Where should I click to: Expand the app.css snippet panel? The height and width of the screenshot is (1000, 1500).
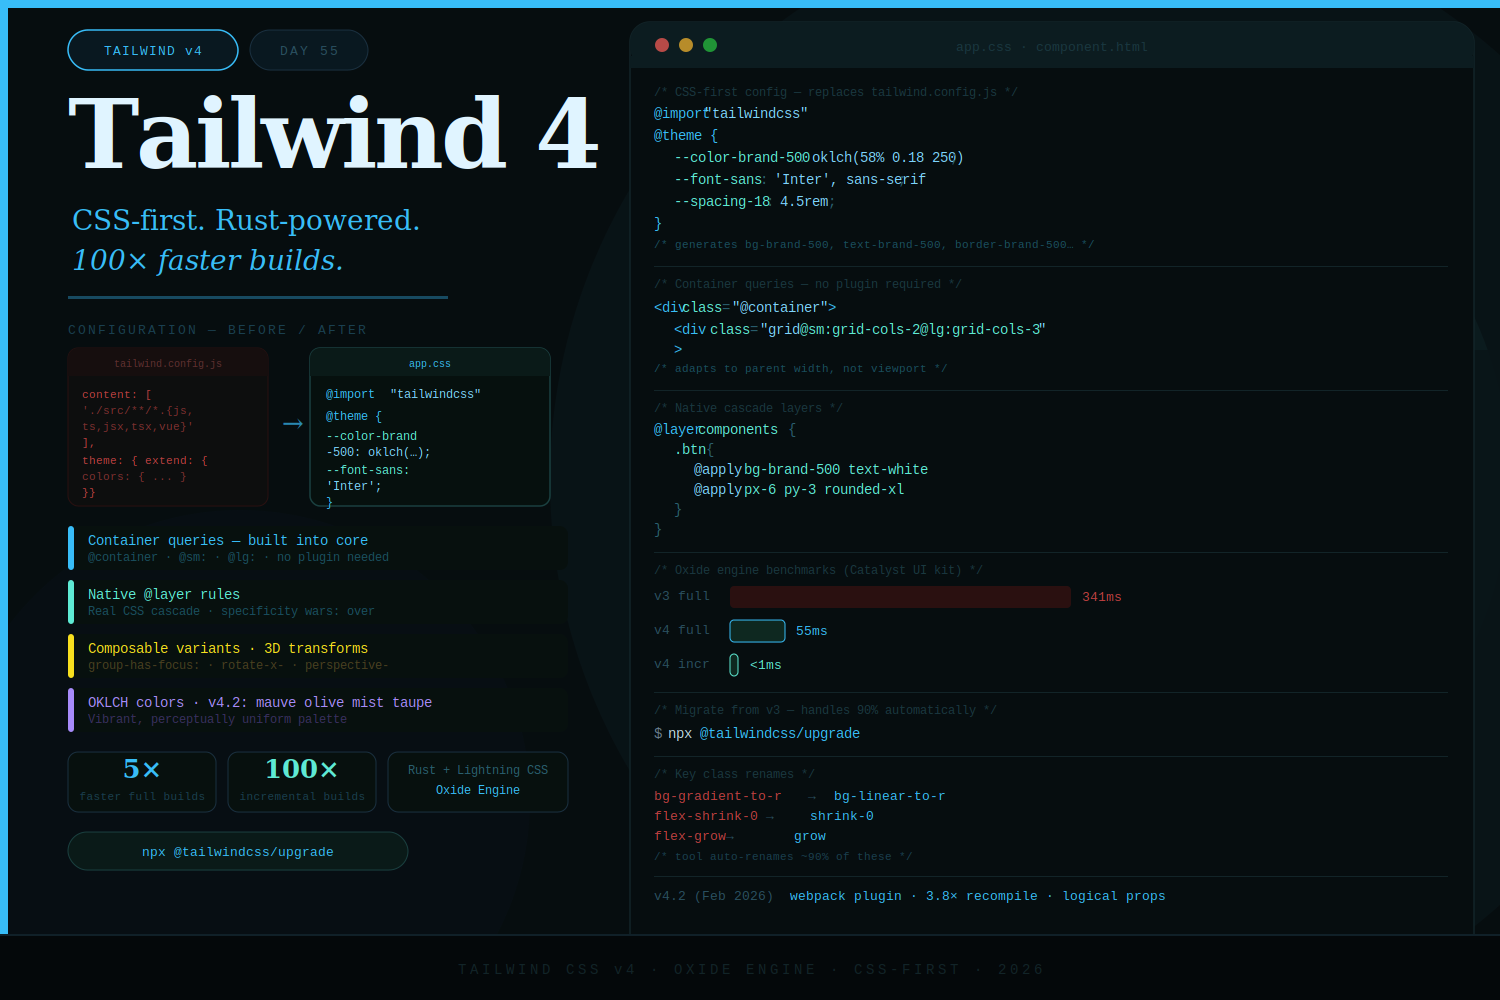pyautogui.click(x=429, y=426)
